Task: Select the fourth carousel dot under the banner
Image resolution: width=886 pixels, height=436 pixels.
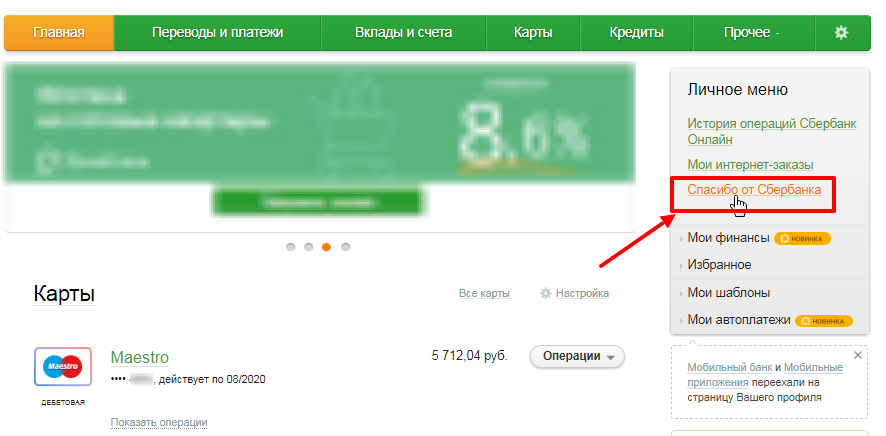Action: point(345,247)
